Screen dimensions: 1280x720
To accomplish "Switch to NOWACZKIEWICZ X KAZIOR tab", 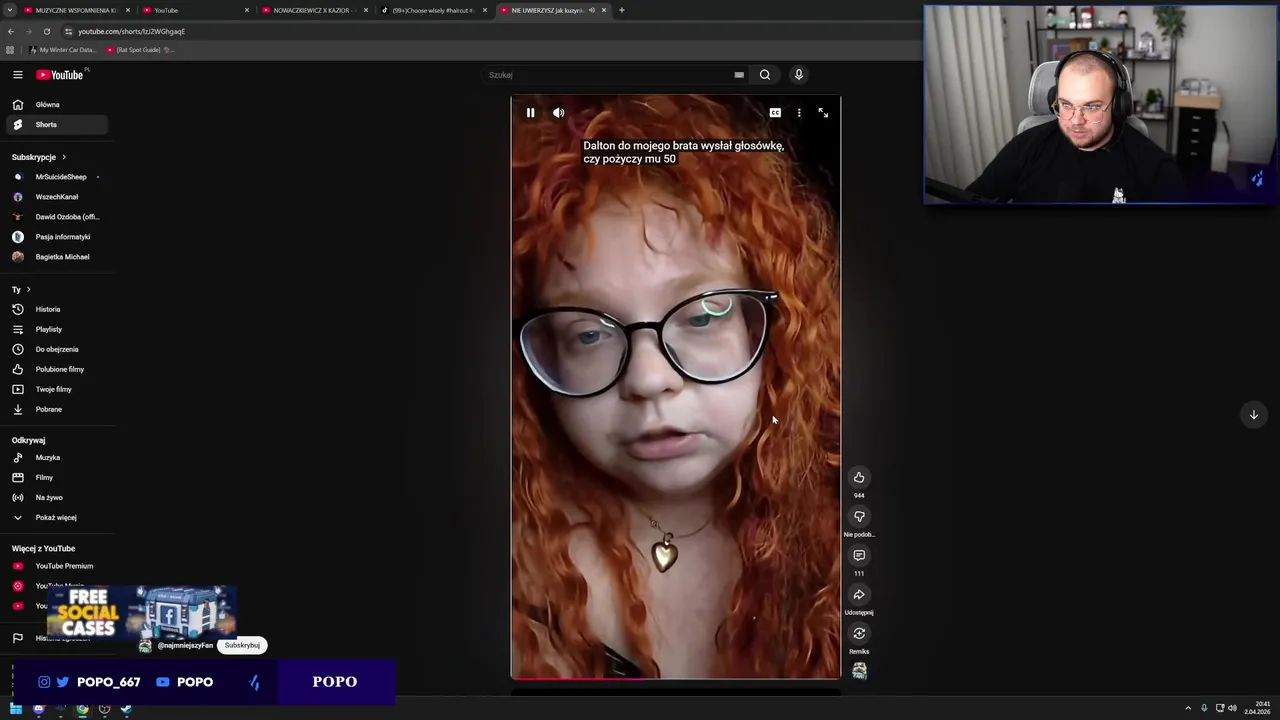I will (x=314, y=10).
